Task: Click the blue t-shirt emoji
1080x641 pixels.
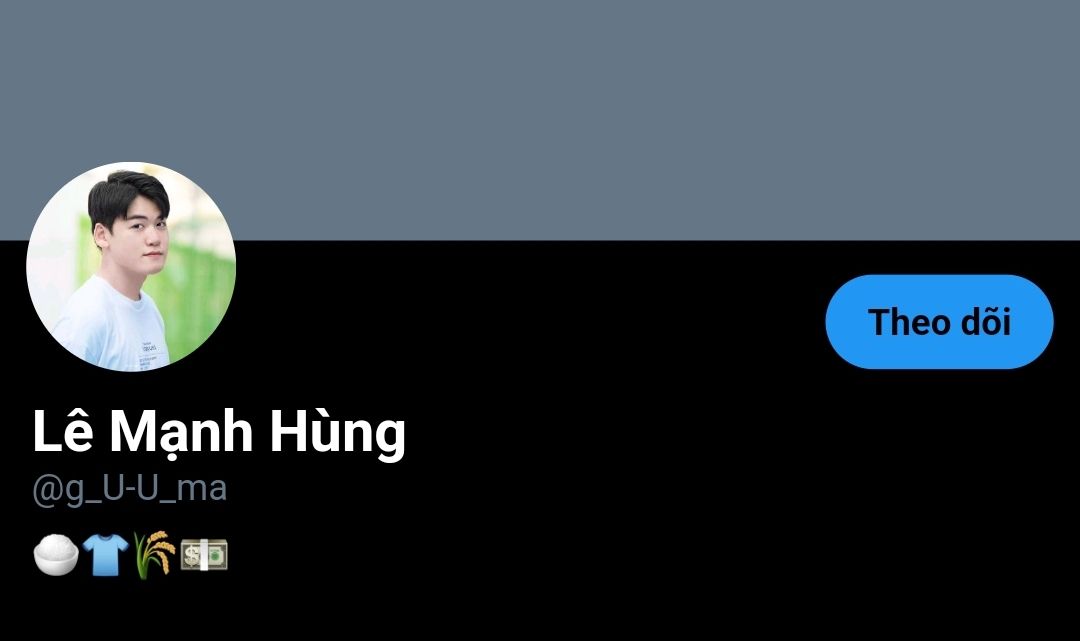Action: [105, 554]
